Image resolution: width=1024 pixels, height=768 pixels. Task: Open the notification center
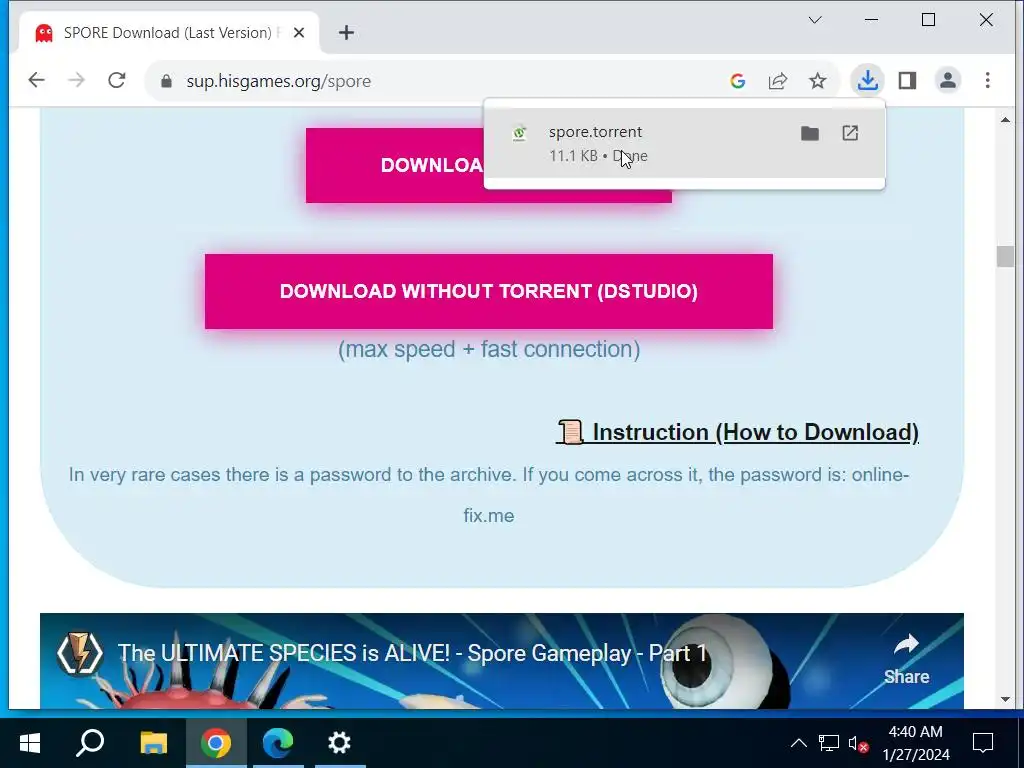(983, 743)
